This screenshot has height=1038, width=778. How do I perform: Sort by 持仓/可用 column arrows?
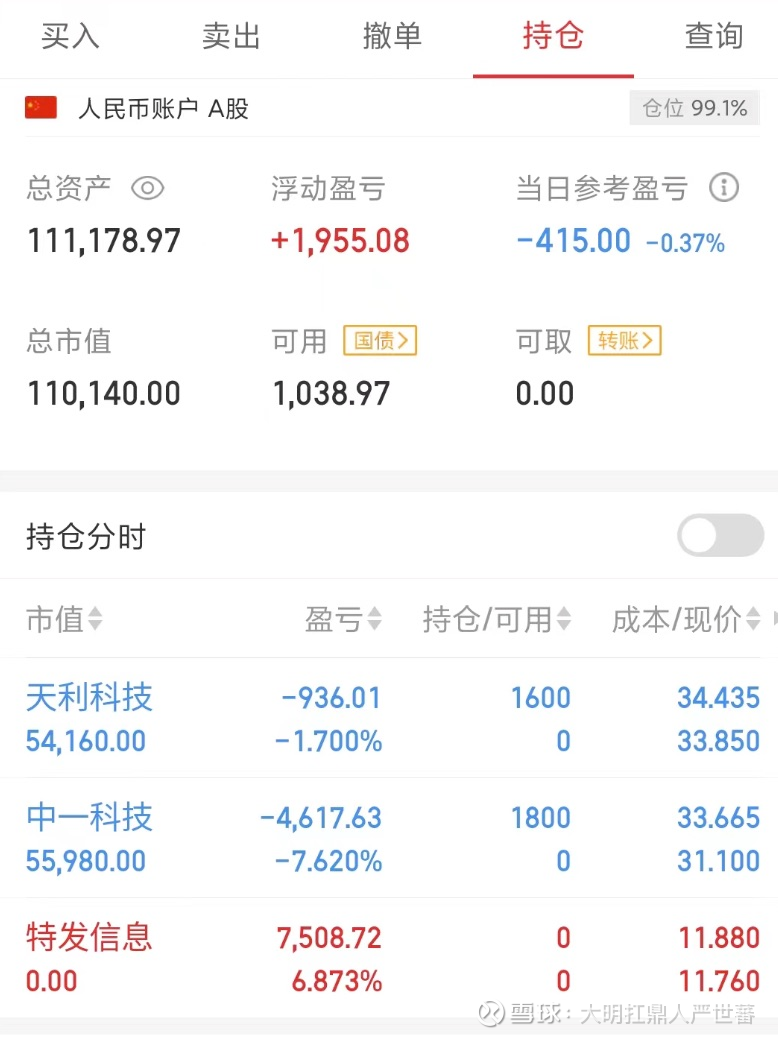[x=564, y=620]
